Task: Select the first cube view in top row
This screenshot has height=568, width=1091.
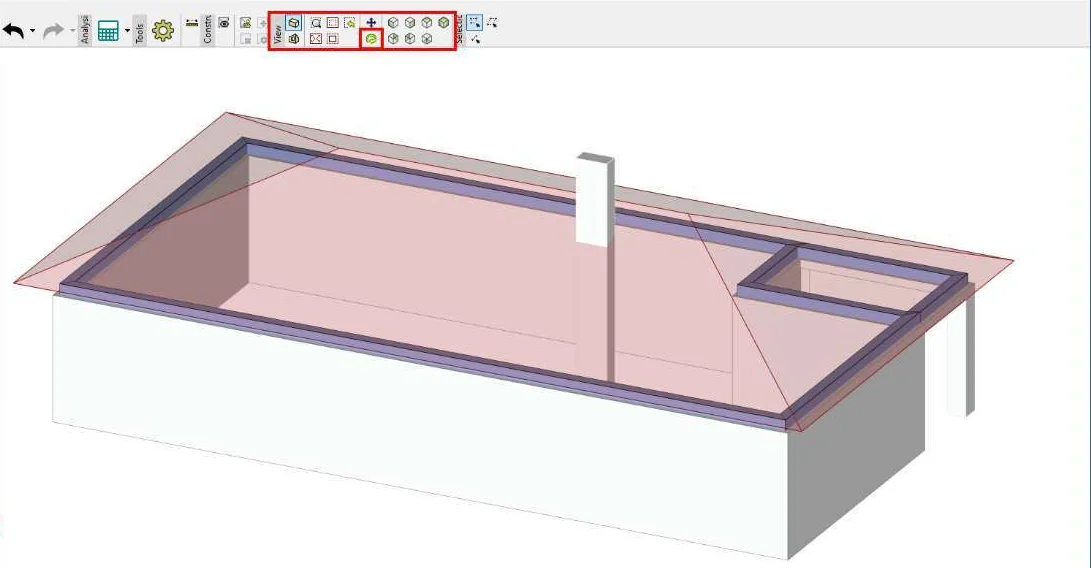Action: [x=393, y=23]
